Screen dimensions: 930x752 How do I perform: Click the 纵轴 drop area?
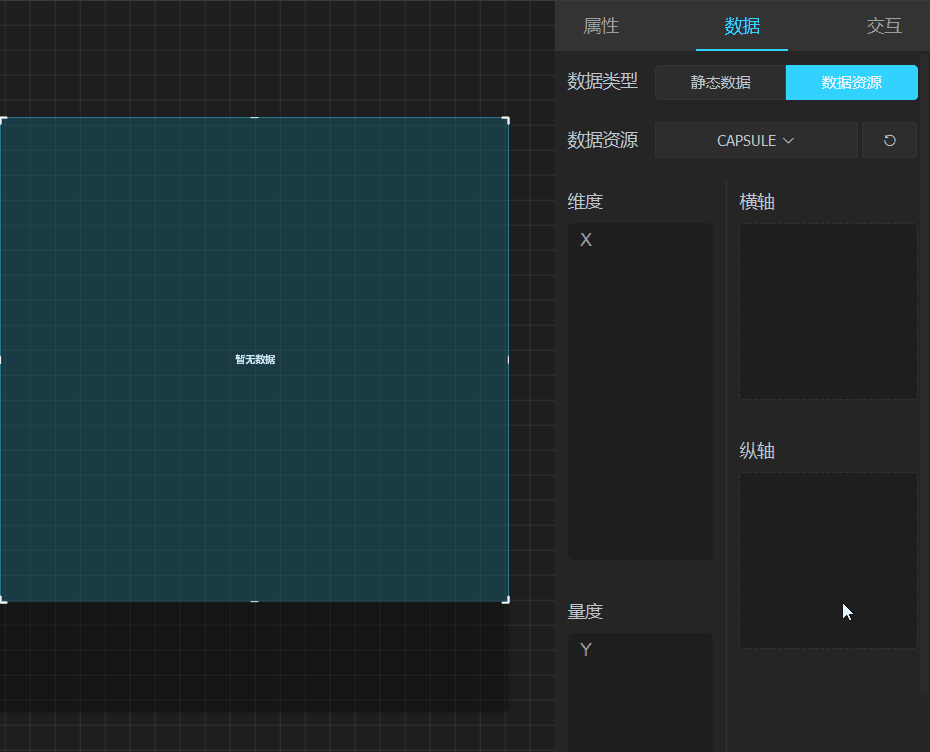click(x=828, y=560)
